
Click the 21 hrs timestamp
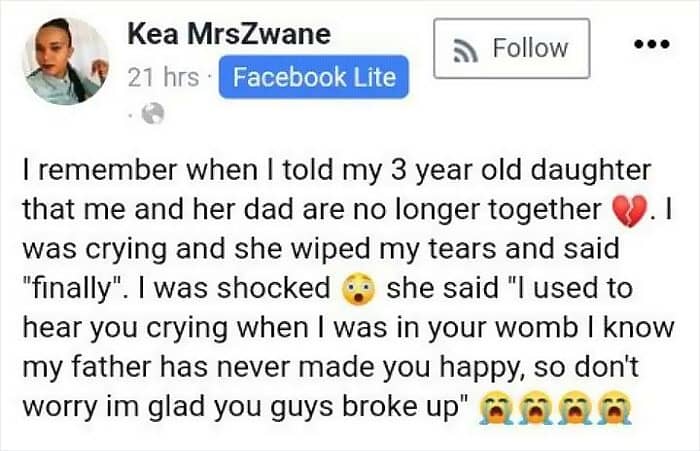(163, 77)
